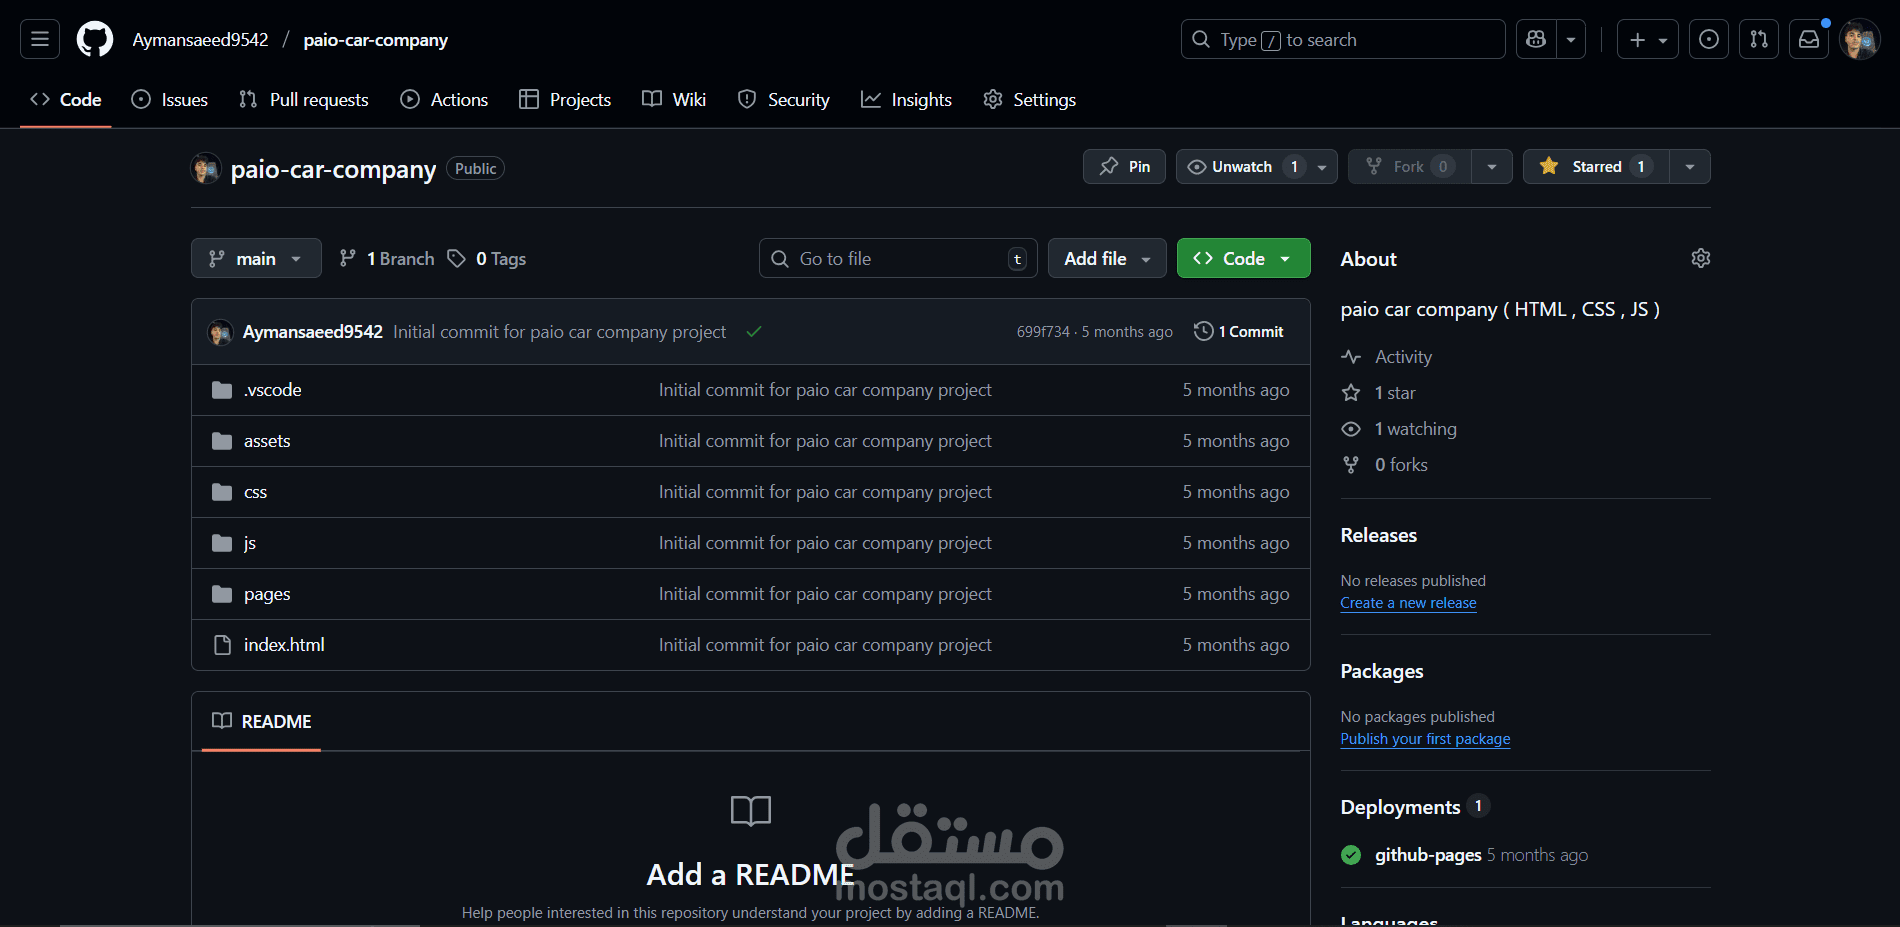Image resolution: width=1900 pixels, height=927 pixels.
Task: Open the issues circle icon in header
Action: (x=1709, y=39)
